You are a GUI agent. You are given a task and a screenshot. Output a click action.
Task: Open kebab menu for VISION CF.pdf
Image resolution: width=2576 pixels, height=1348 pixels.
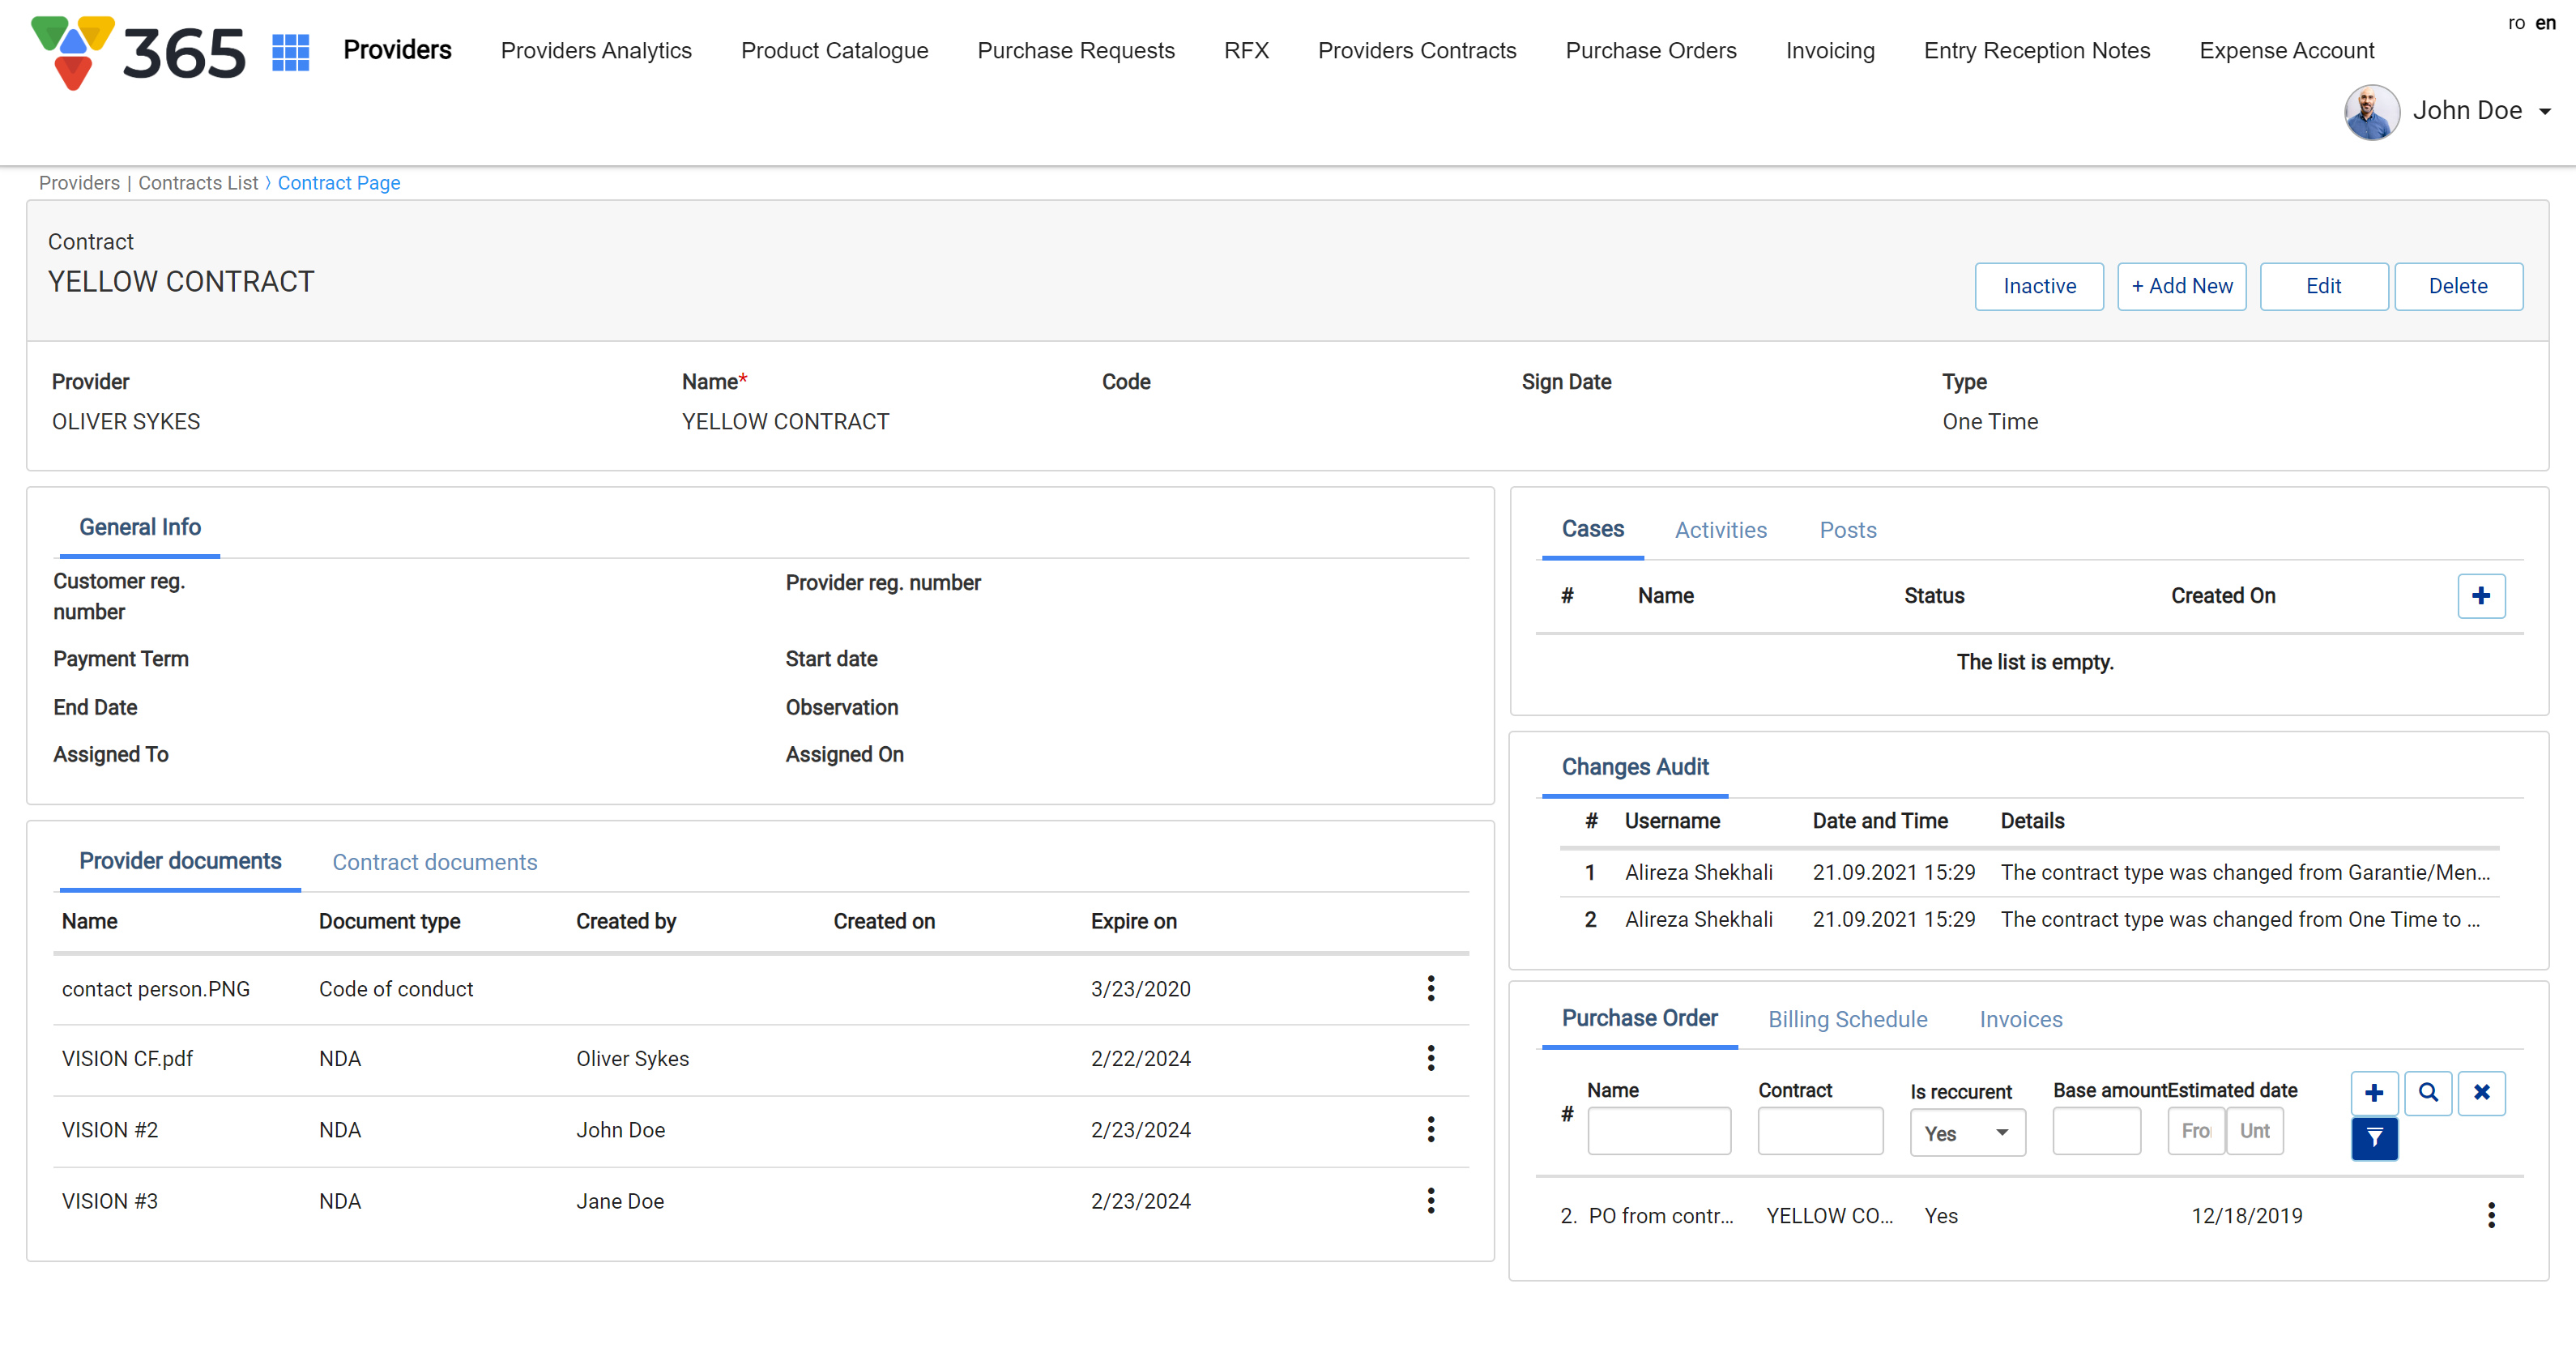1430,1058
